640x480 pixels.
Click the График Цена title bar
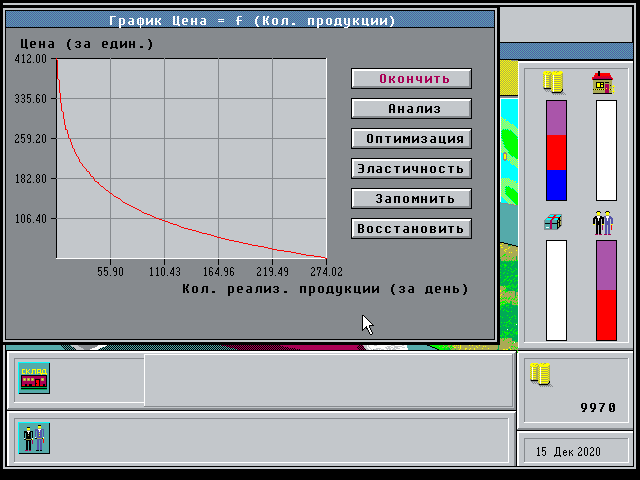tap(250, 20)
